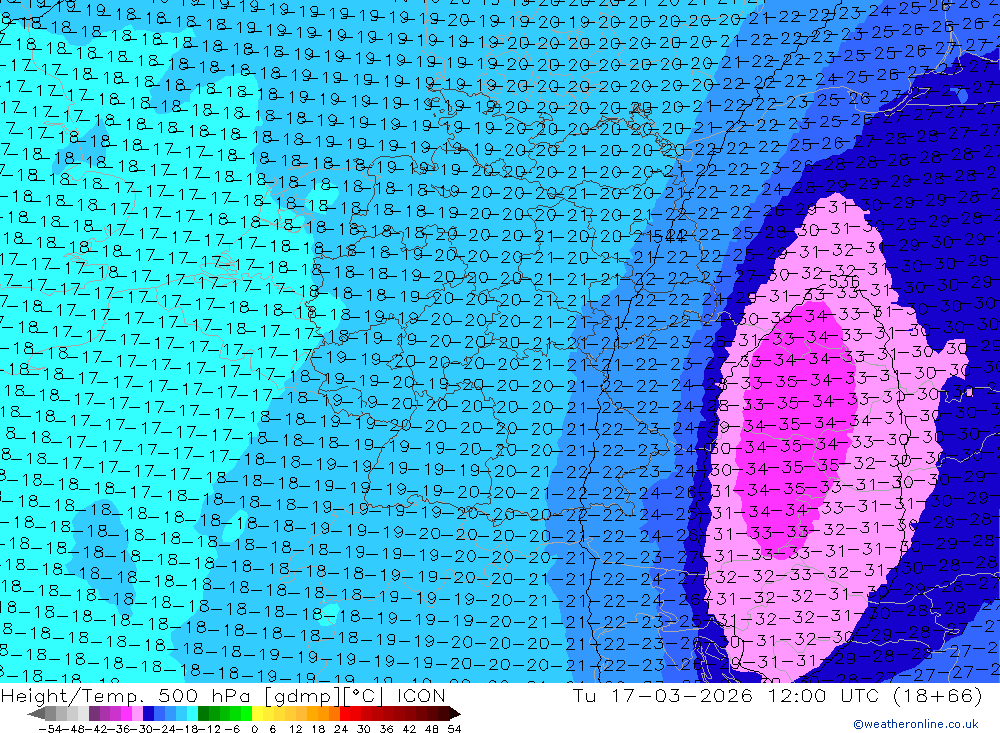Click the '536' height contour label
This screenshot has height=733, width=1000.
click(844, 281)
